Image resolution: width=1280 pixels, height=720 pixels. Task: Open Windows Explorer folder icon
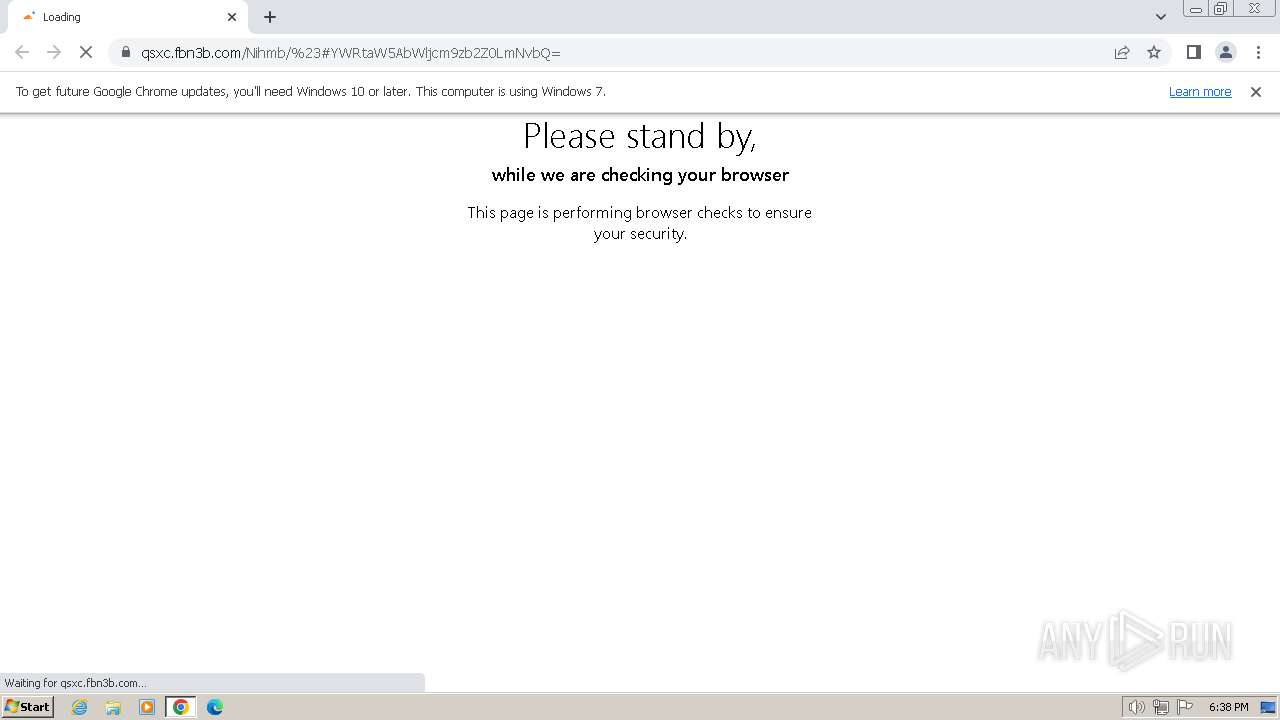point(113,707)
